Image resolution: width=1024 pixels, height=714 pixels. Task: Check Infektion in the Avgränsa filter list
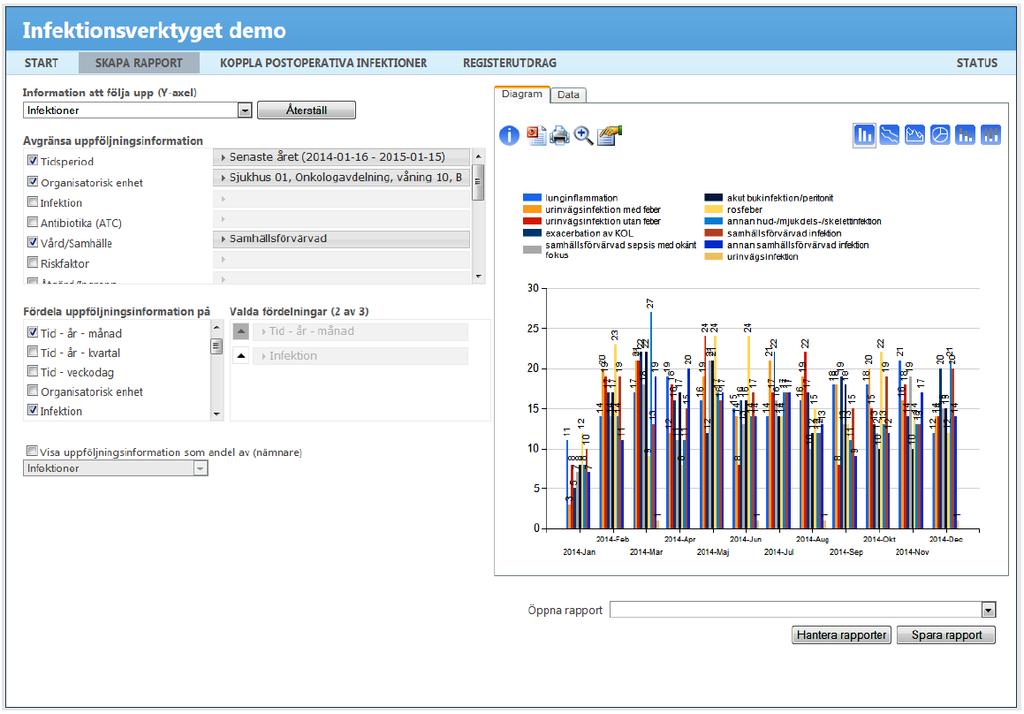click(x=33, y=202)
